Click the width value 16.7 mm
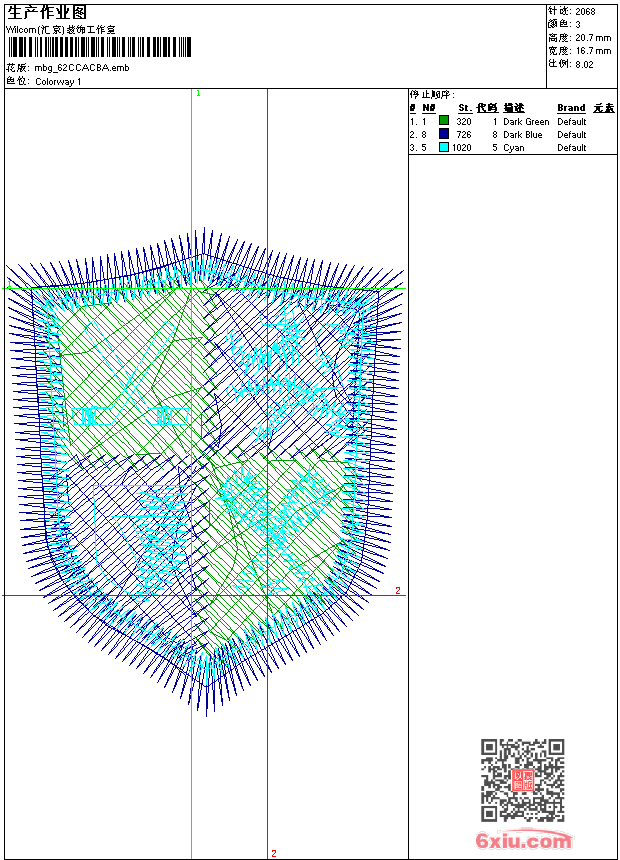620x860 pixels. (593, 51)
